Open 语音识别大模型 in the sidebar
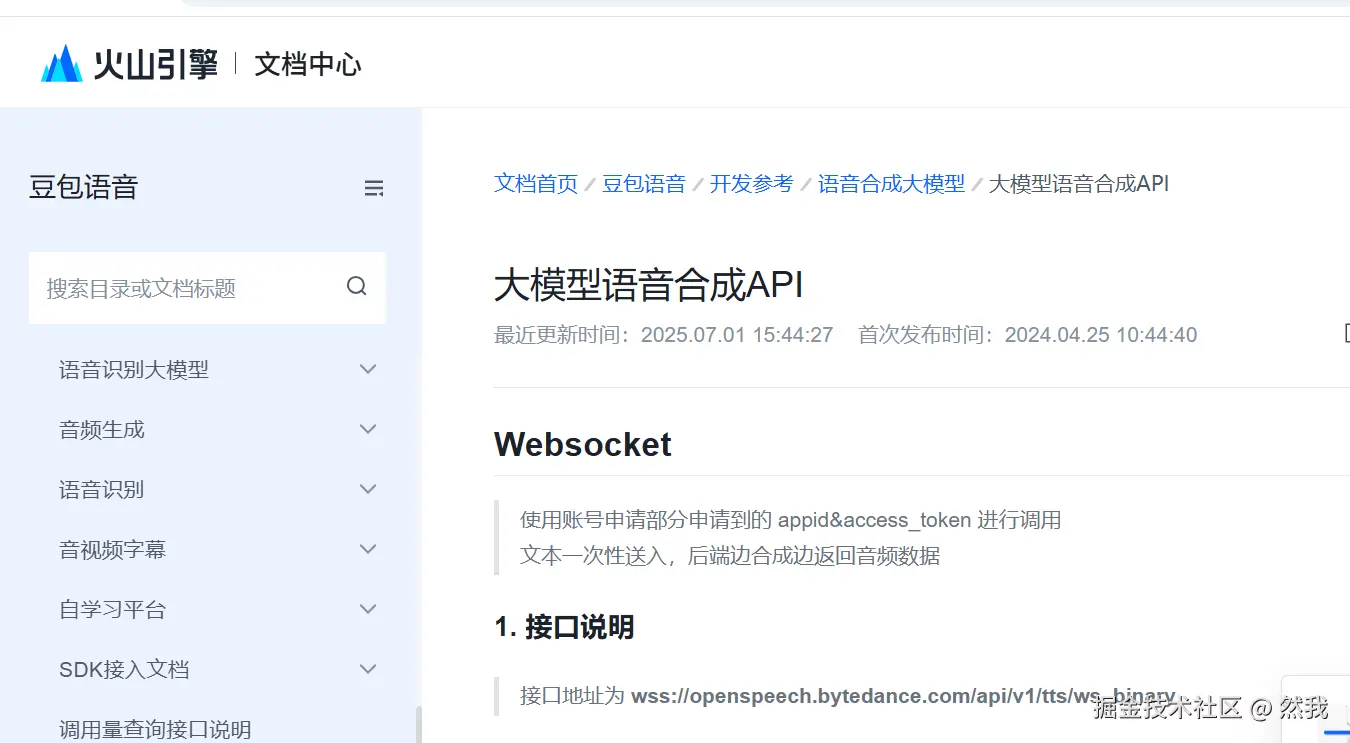The image size is (1350, 743). pyautogui.click(x=134, y=370)
